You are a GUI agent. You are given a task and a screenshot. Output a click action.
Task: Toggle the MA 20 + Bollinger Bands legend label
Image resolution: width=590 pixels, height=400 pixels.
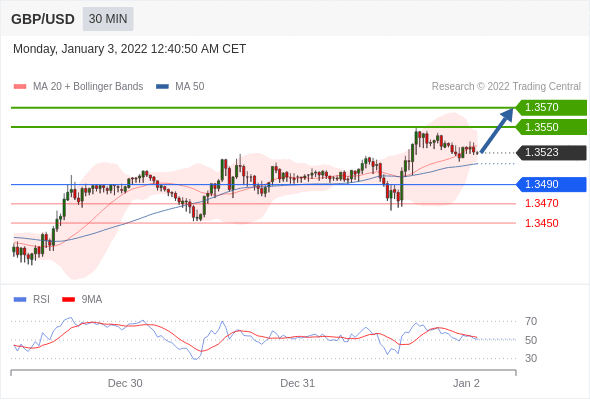click(x=88, y=87)
